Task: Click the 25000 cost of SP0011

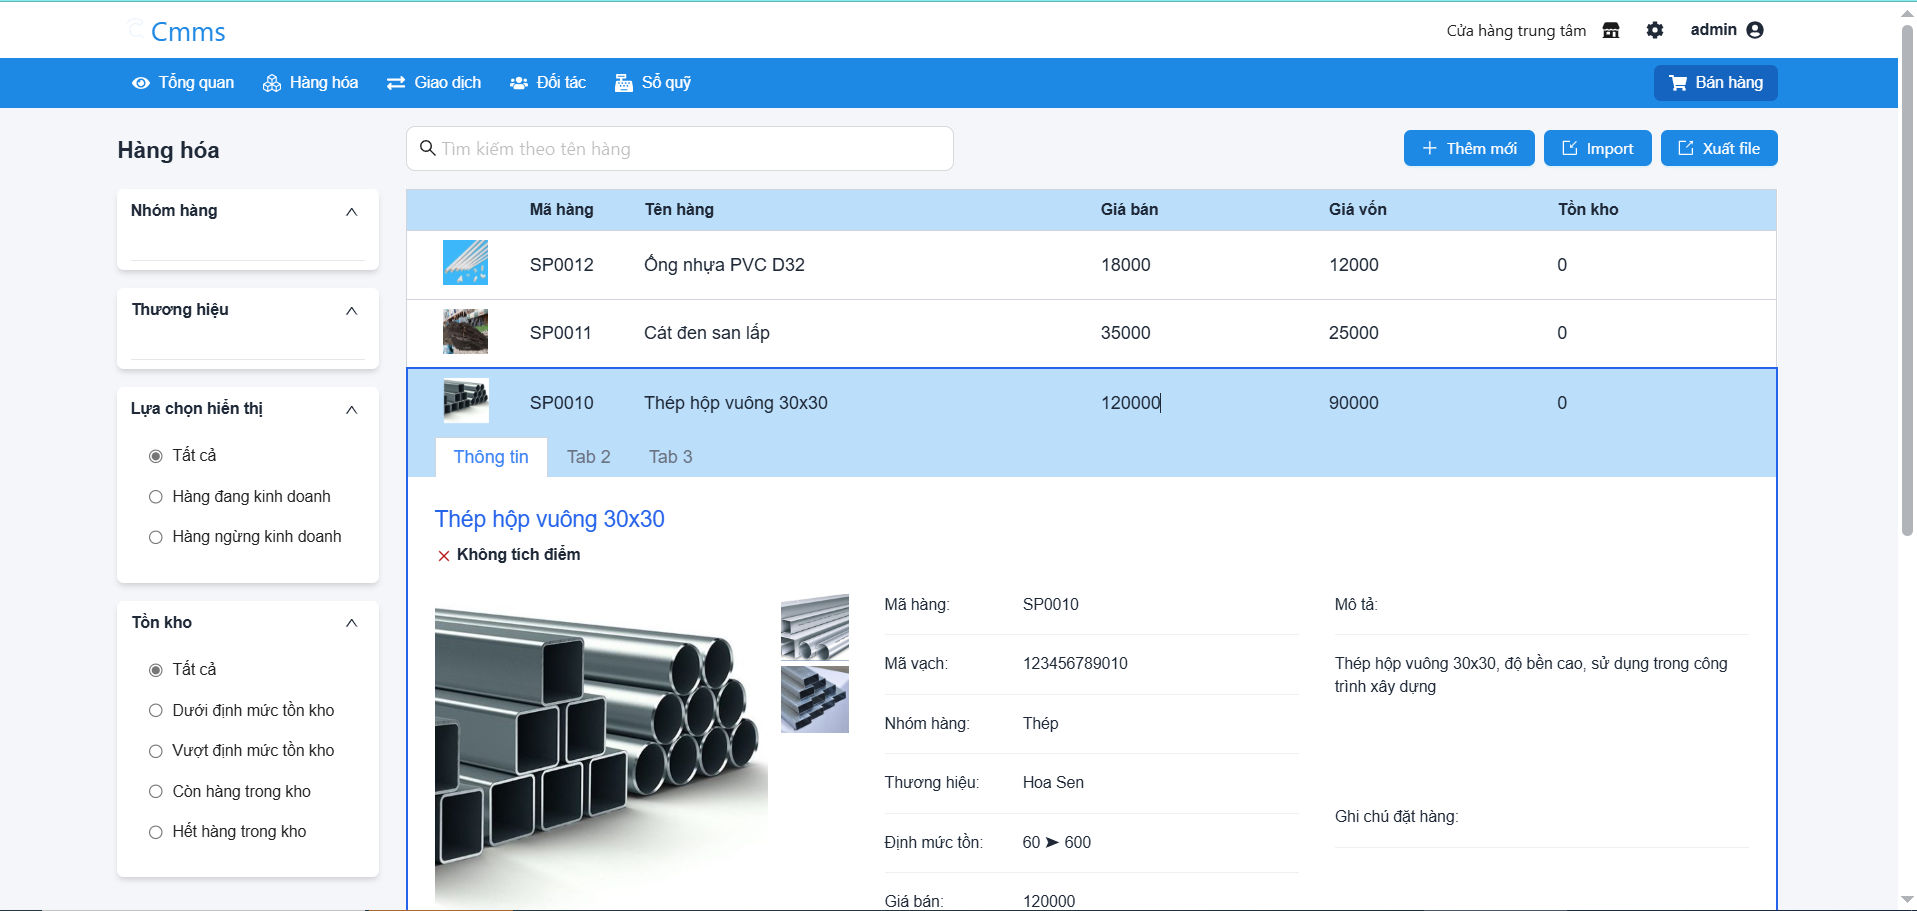Action: point(1353,333)
